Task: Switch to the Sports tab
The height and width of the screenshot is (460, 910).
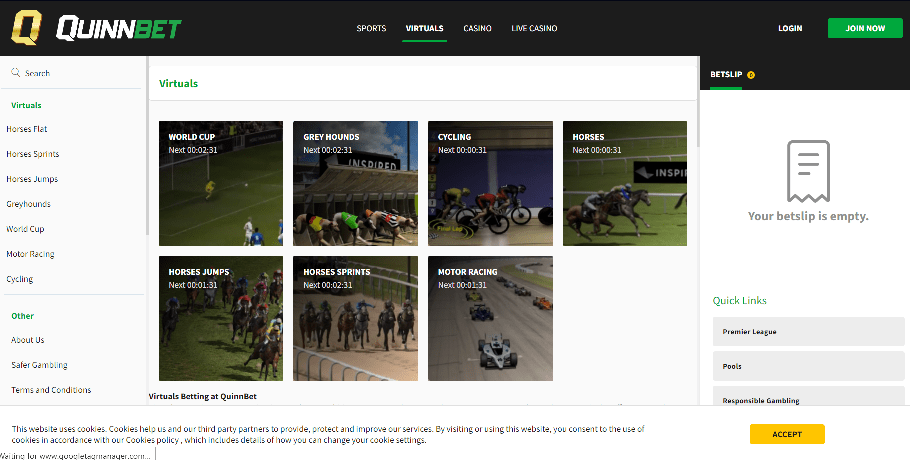Action: coord(371,28)
